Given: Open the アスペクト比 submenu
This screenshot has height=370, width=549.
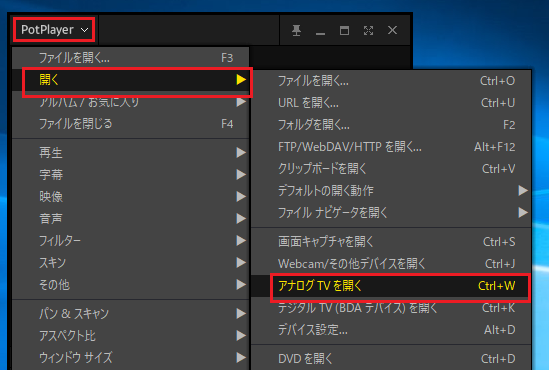Looking at the screenshot, I should click(131, 336).
